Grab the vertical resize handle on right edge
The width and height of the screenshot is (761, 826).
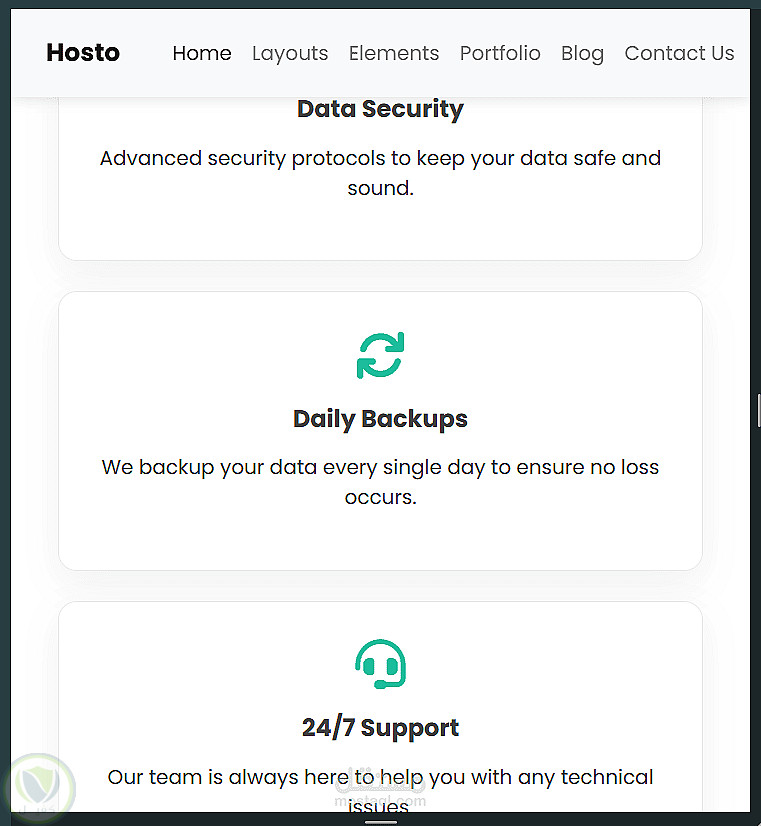coord(758,410)
